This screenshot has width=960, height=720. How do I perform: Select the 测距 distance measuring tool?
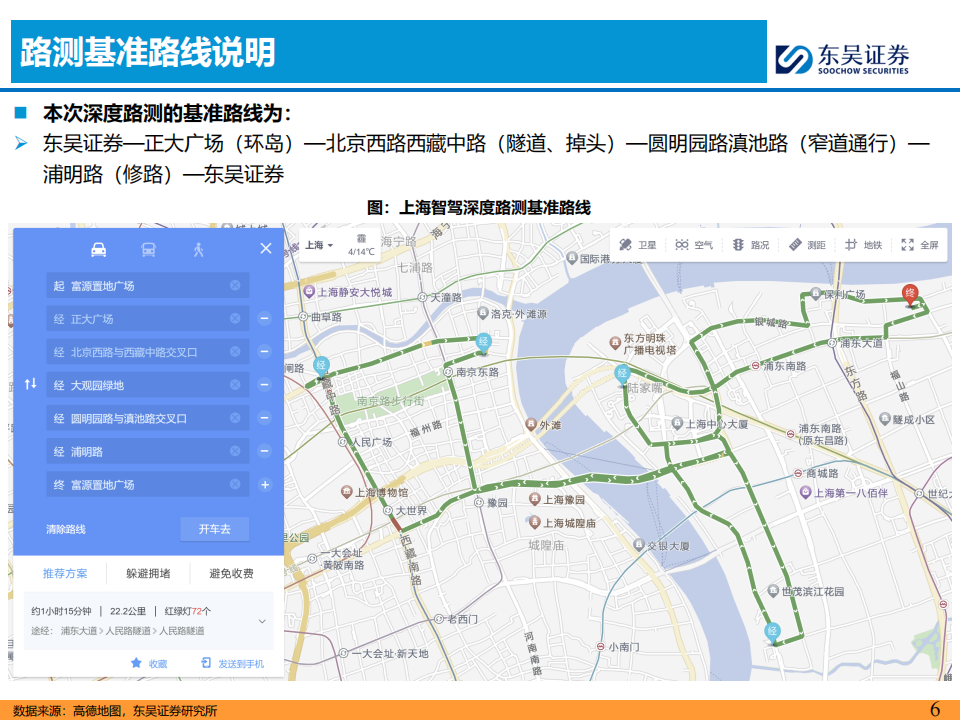807,245
